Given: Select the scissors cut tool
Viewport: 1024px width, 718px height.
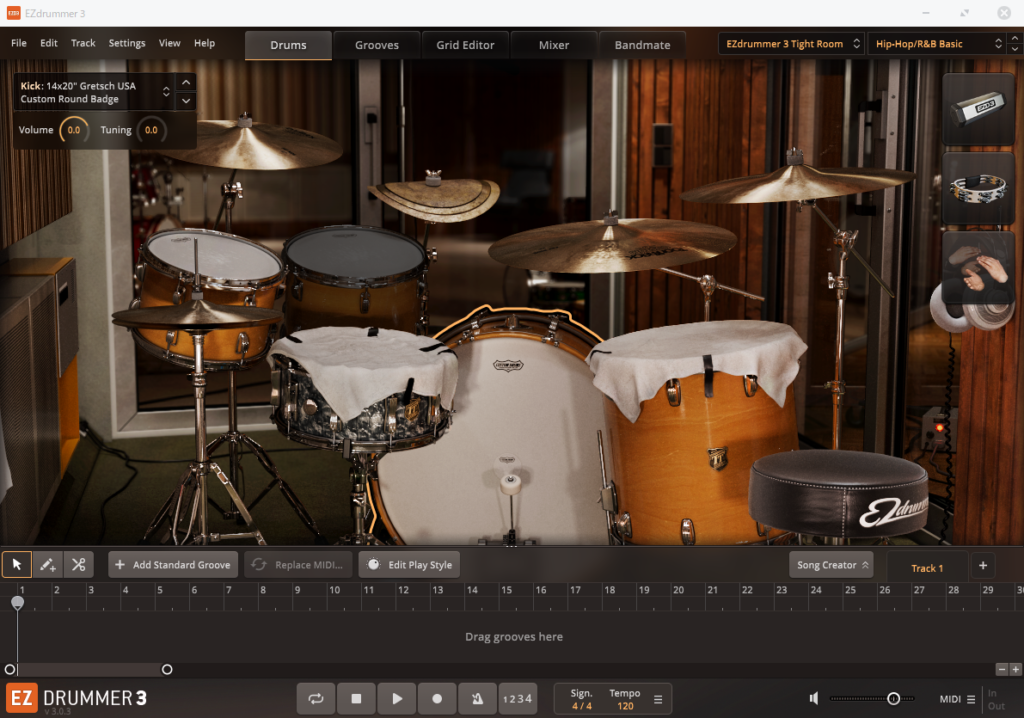Looking at the screenshot, I should tap(78, 565).
